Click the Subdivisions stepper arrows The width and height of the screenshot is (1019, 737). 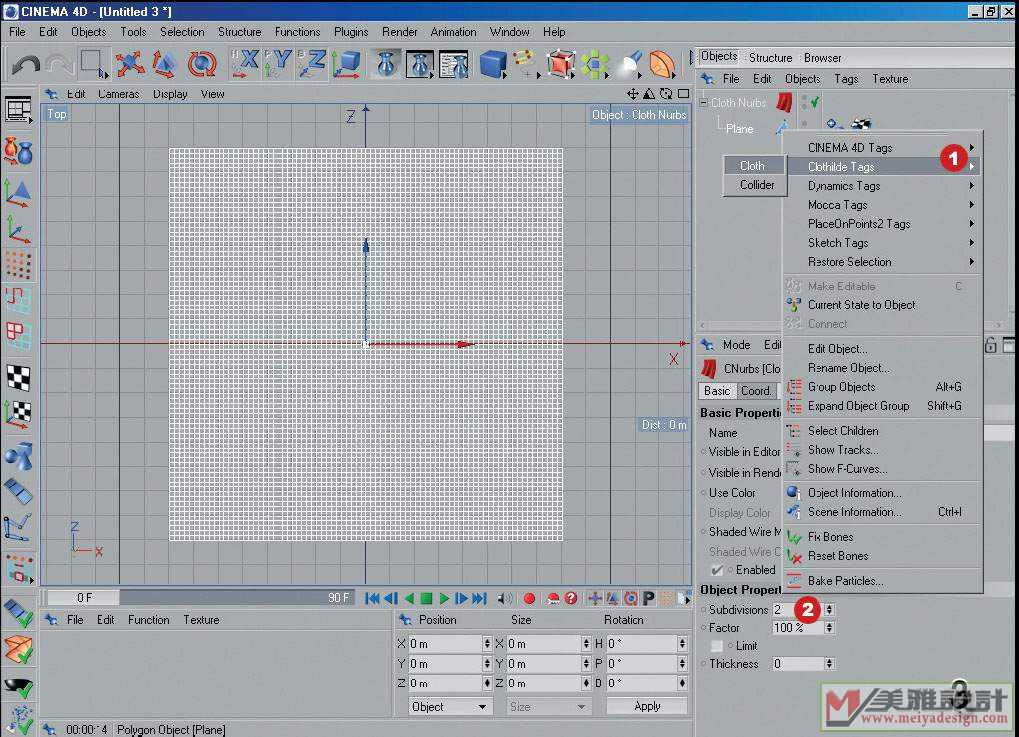click(829, 610)
